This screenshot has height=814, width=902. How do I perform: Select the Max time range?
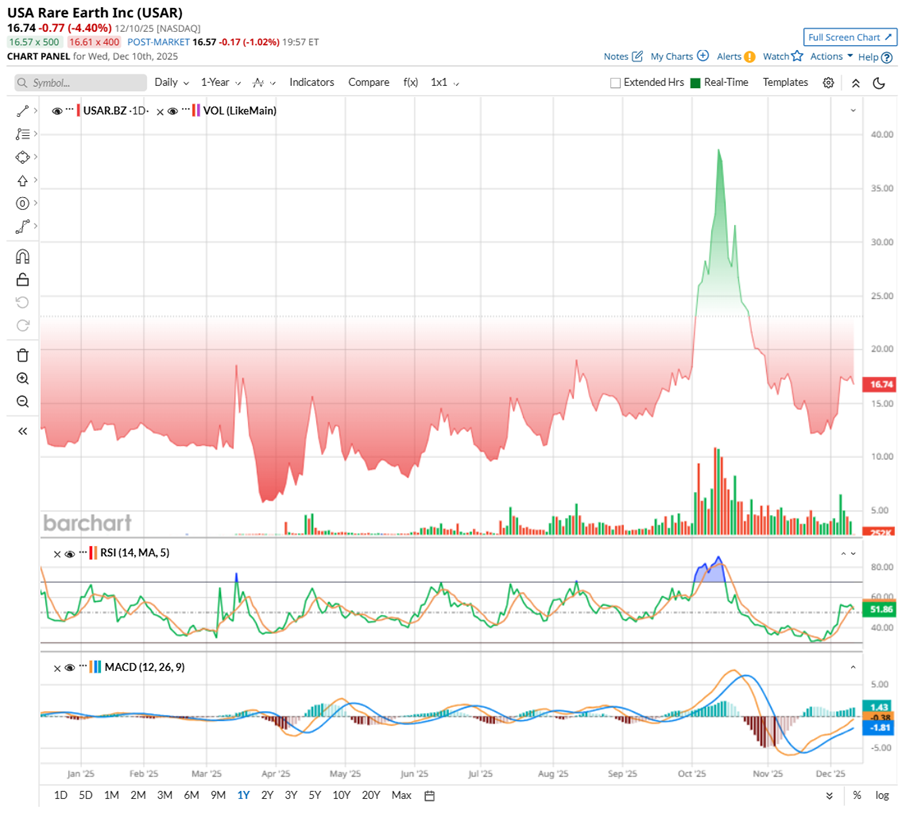click(401, 795)
